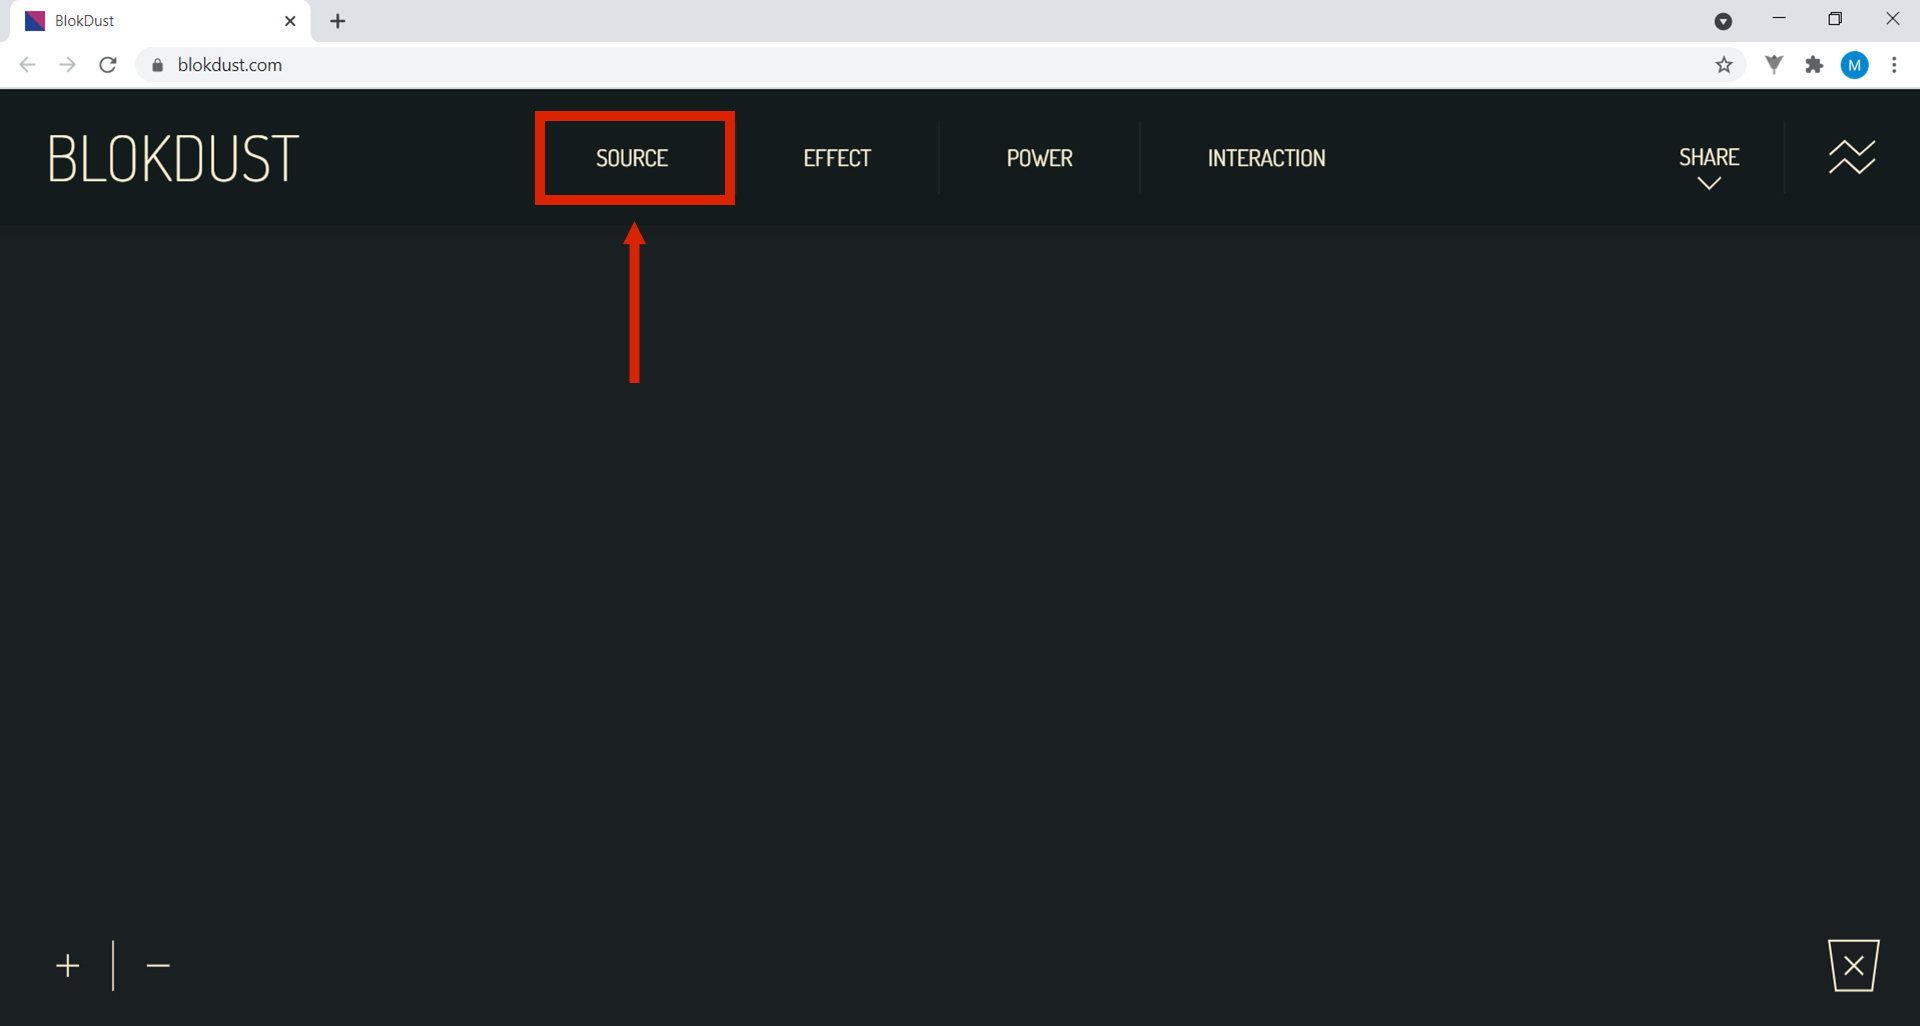Viewport: 1920px width, 1026px height.
Task: Zoom out with the minus icon
Action: pyautogui.click(x=158, y=966)
